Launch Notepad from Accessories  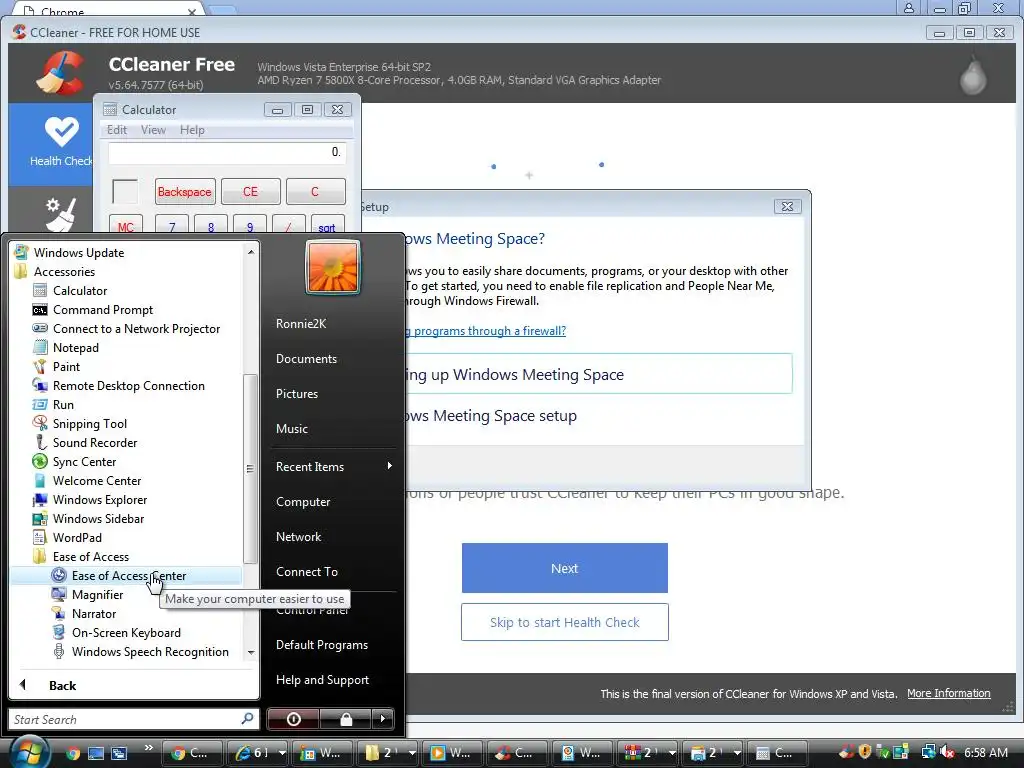click(76, 347)
